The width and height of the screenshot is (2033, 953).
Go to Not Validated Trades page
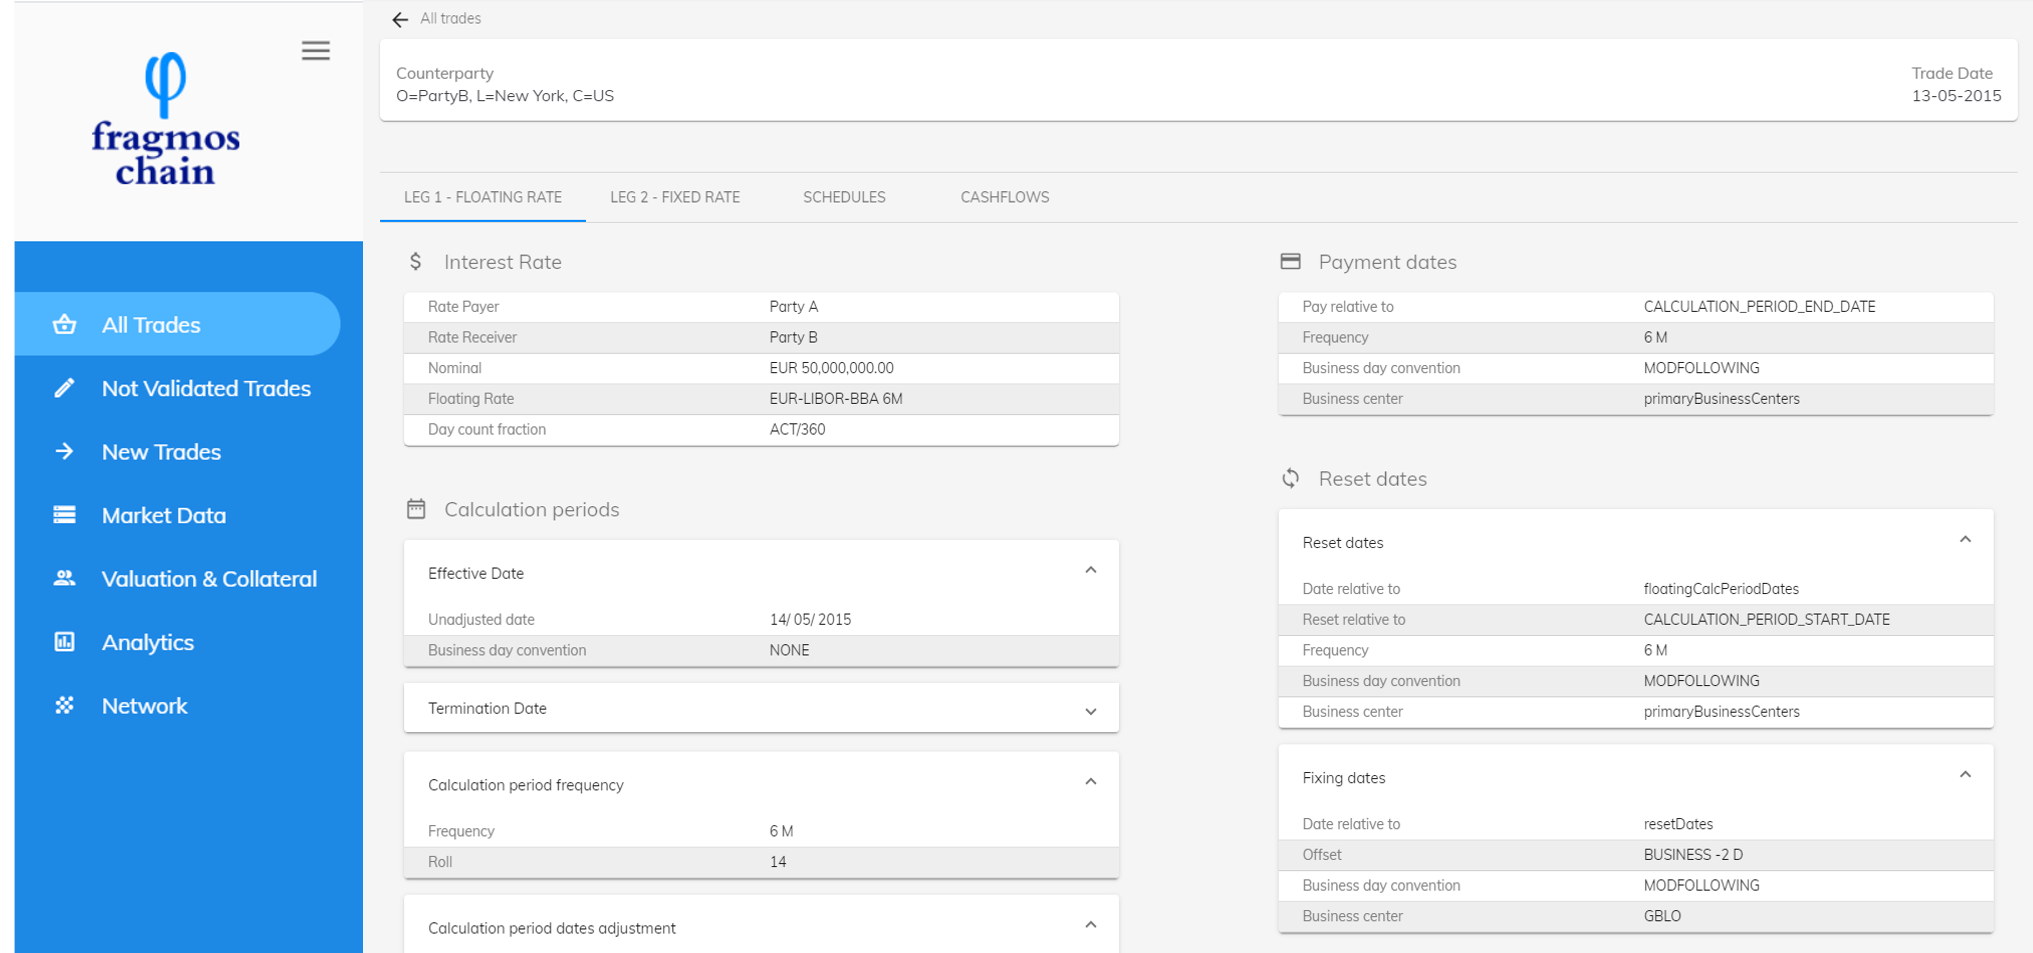[x=206, y=388]
